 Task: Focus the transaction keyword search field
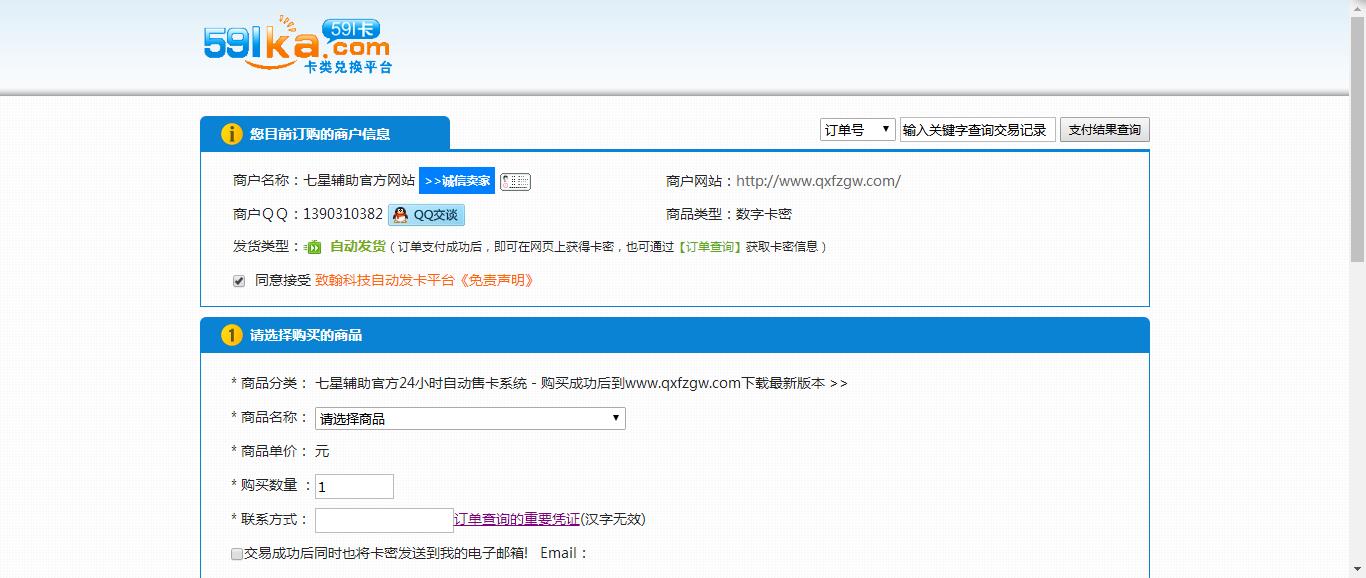point(978,130)
